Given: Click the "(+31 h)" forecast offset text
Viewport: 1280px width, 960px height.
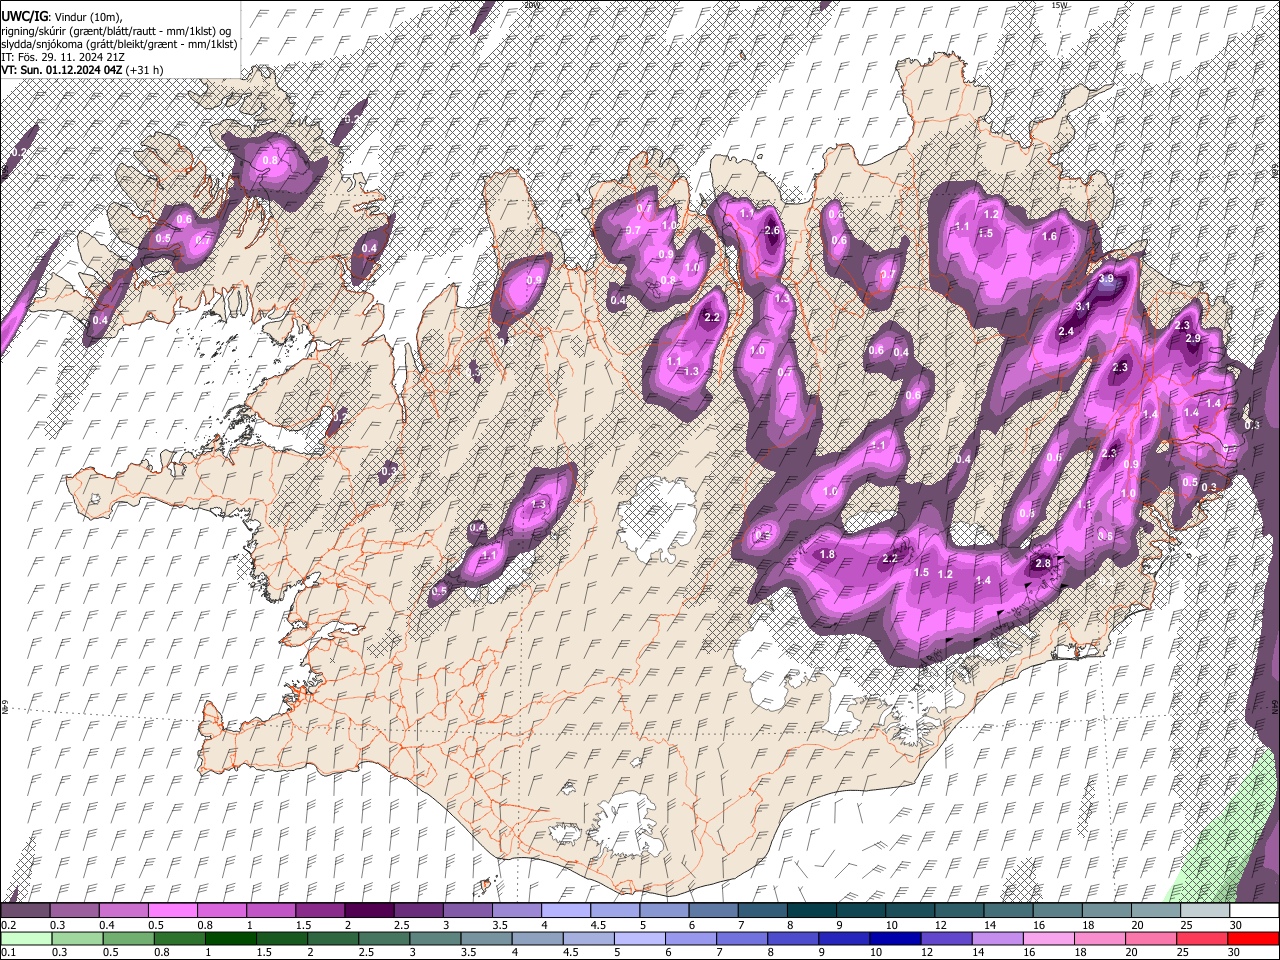Looking at the screenshot, I should pos(145,70).
